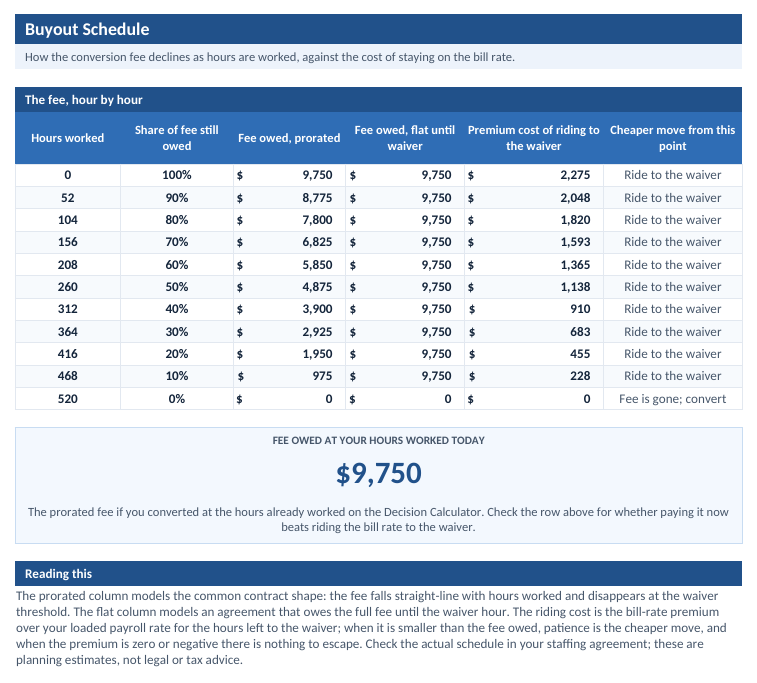The height and width of the screenshot is (683, 757).
Task: Click the '50%' share cell
Action: [x=177, y=287]
